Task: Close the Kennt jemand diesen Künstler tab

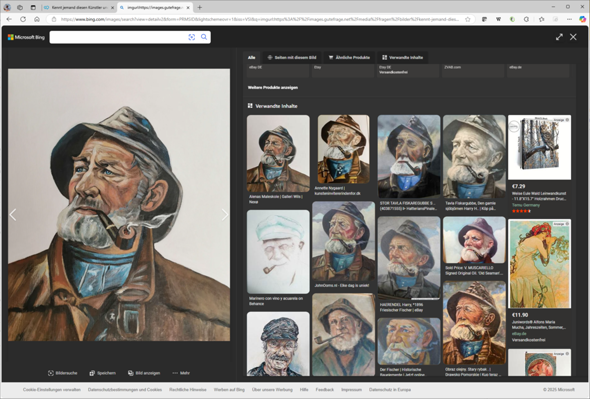Action: (x=112, y=8)
